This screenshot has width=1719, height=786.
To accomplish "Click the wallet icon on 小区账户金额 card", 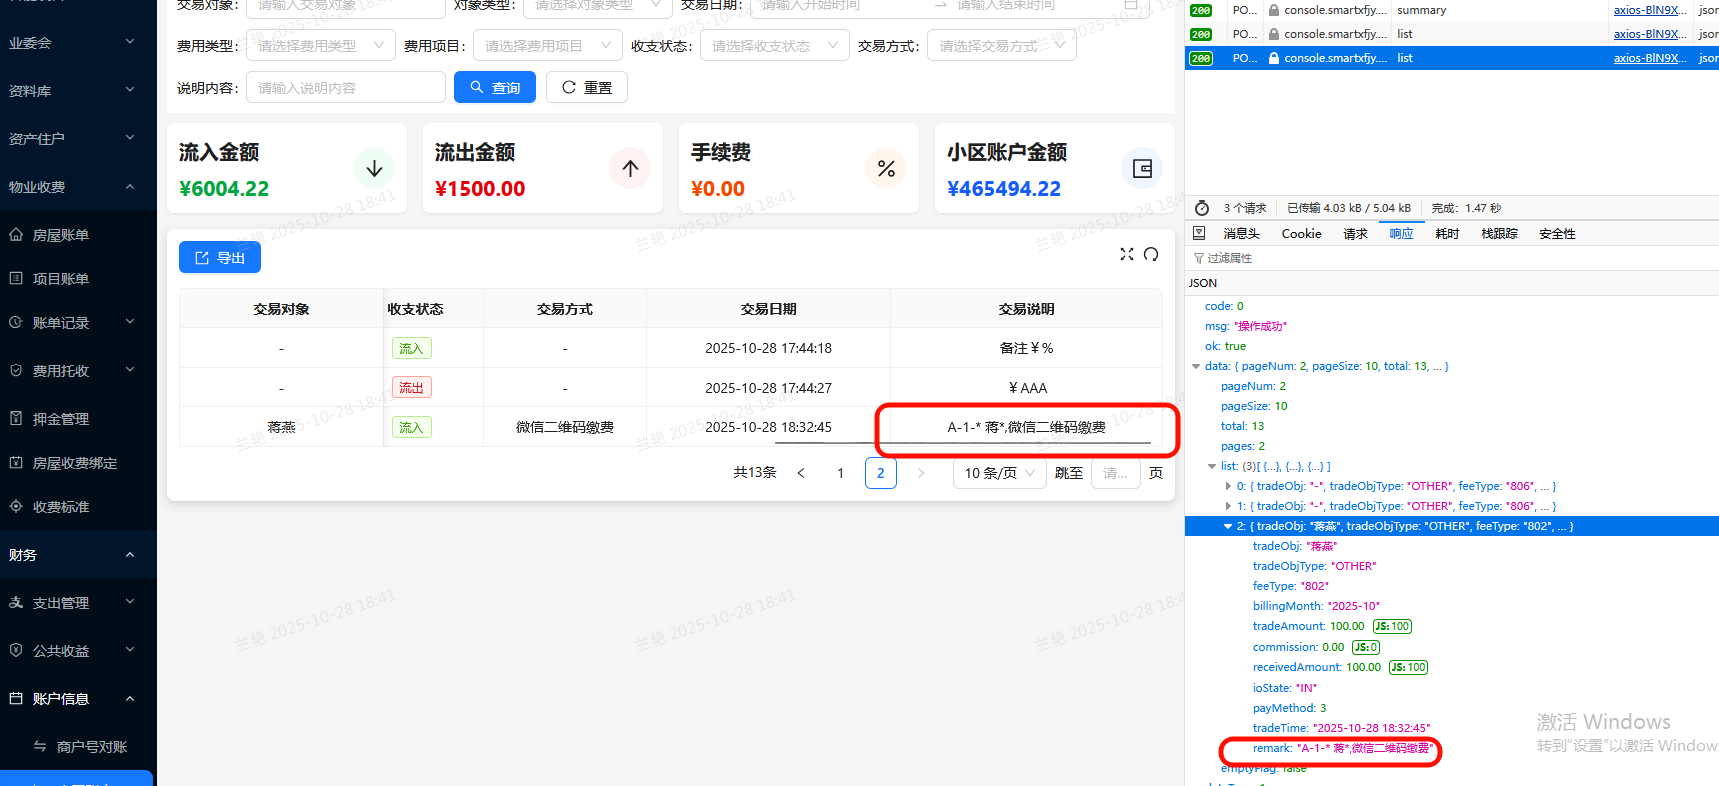I will (x=1142, y=168).
